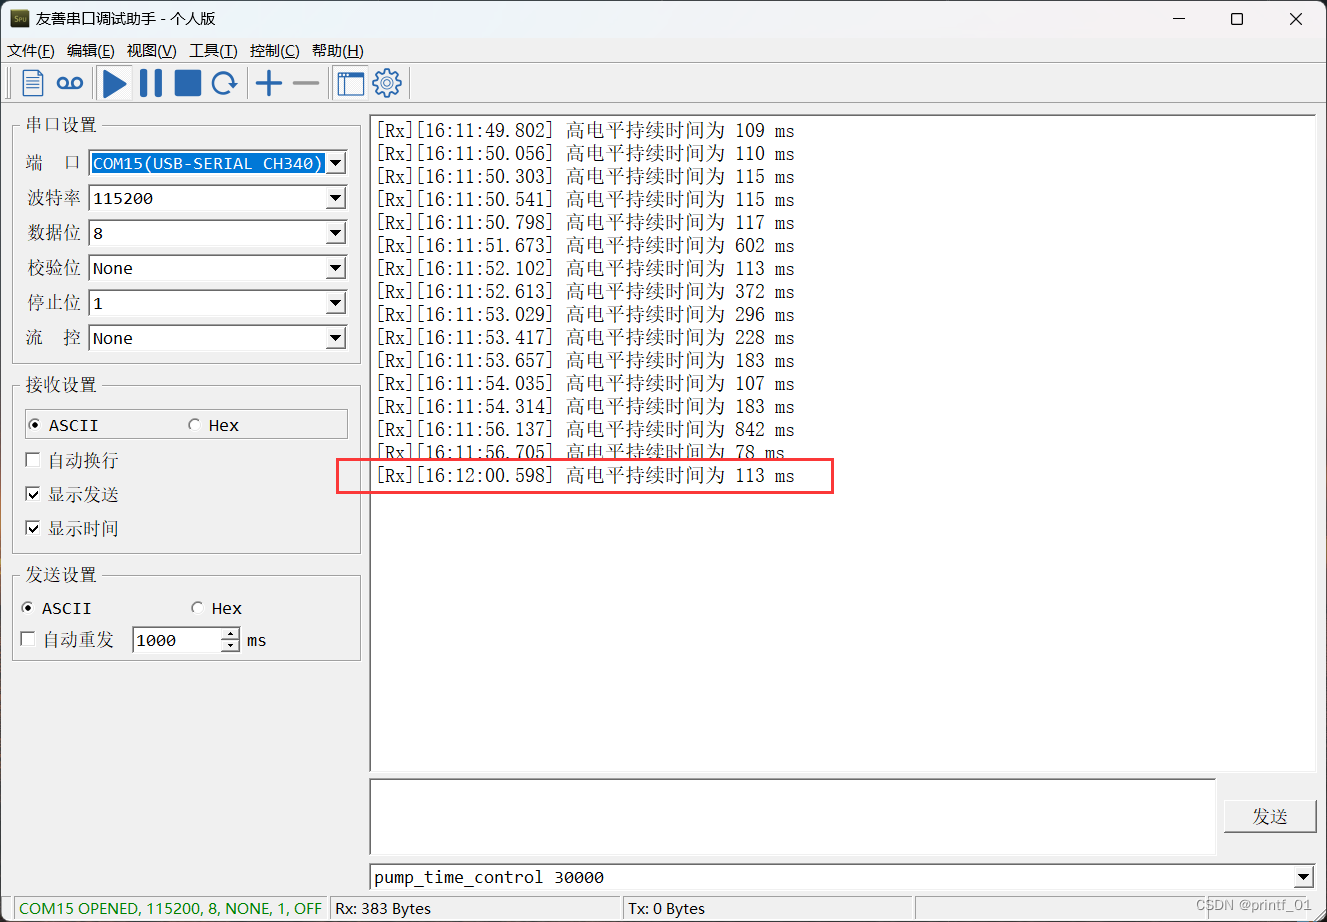Decrease auto-resend interval with down arrow
This screenshot has height=922, width=1327.
pos(230,646)
